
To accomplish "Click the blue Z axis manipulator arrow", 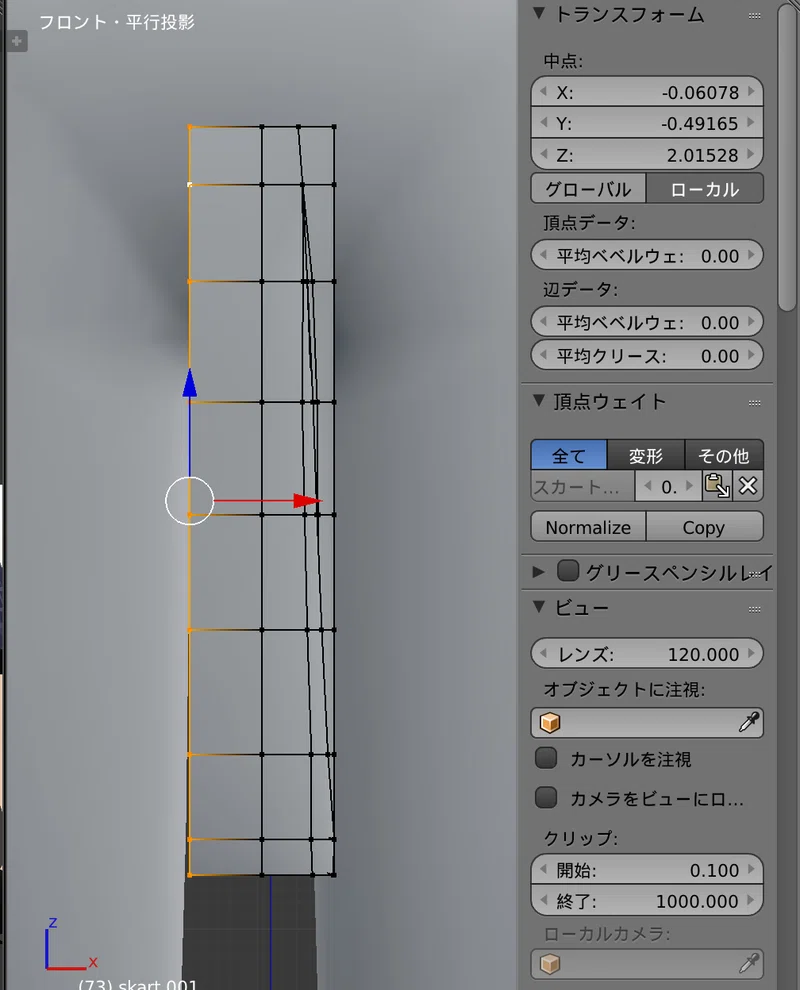I will [189, 383].
